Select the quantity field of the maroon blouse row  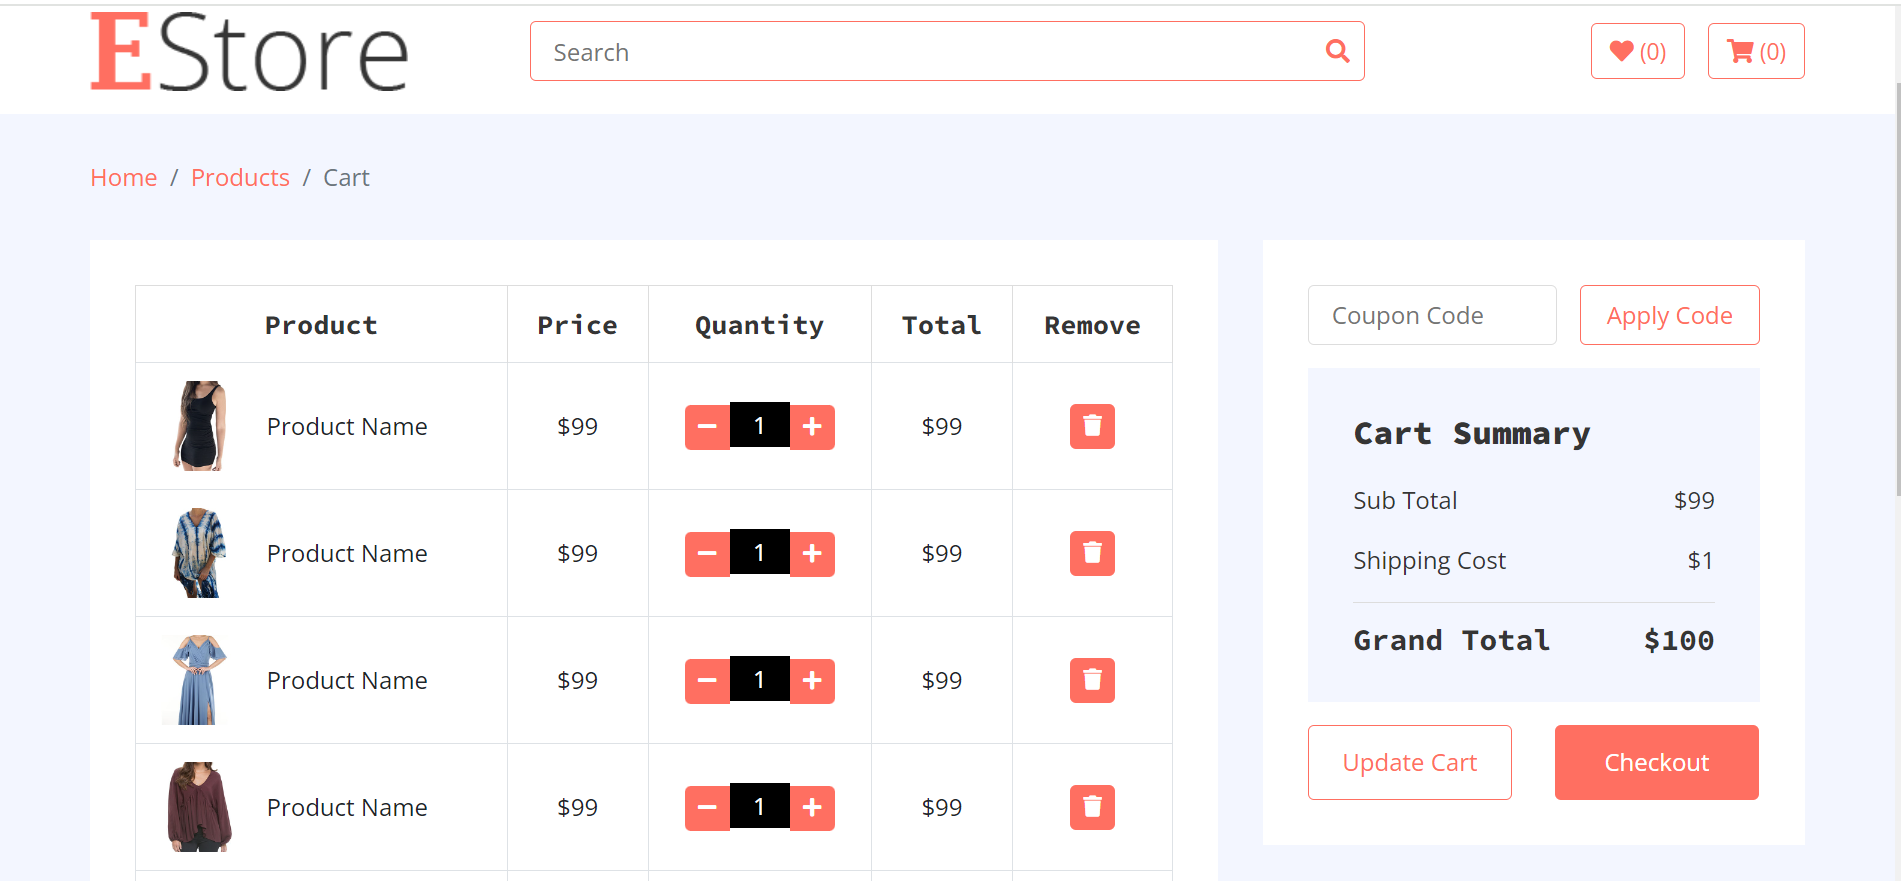point(760,806)
